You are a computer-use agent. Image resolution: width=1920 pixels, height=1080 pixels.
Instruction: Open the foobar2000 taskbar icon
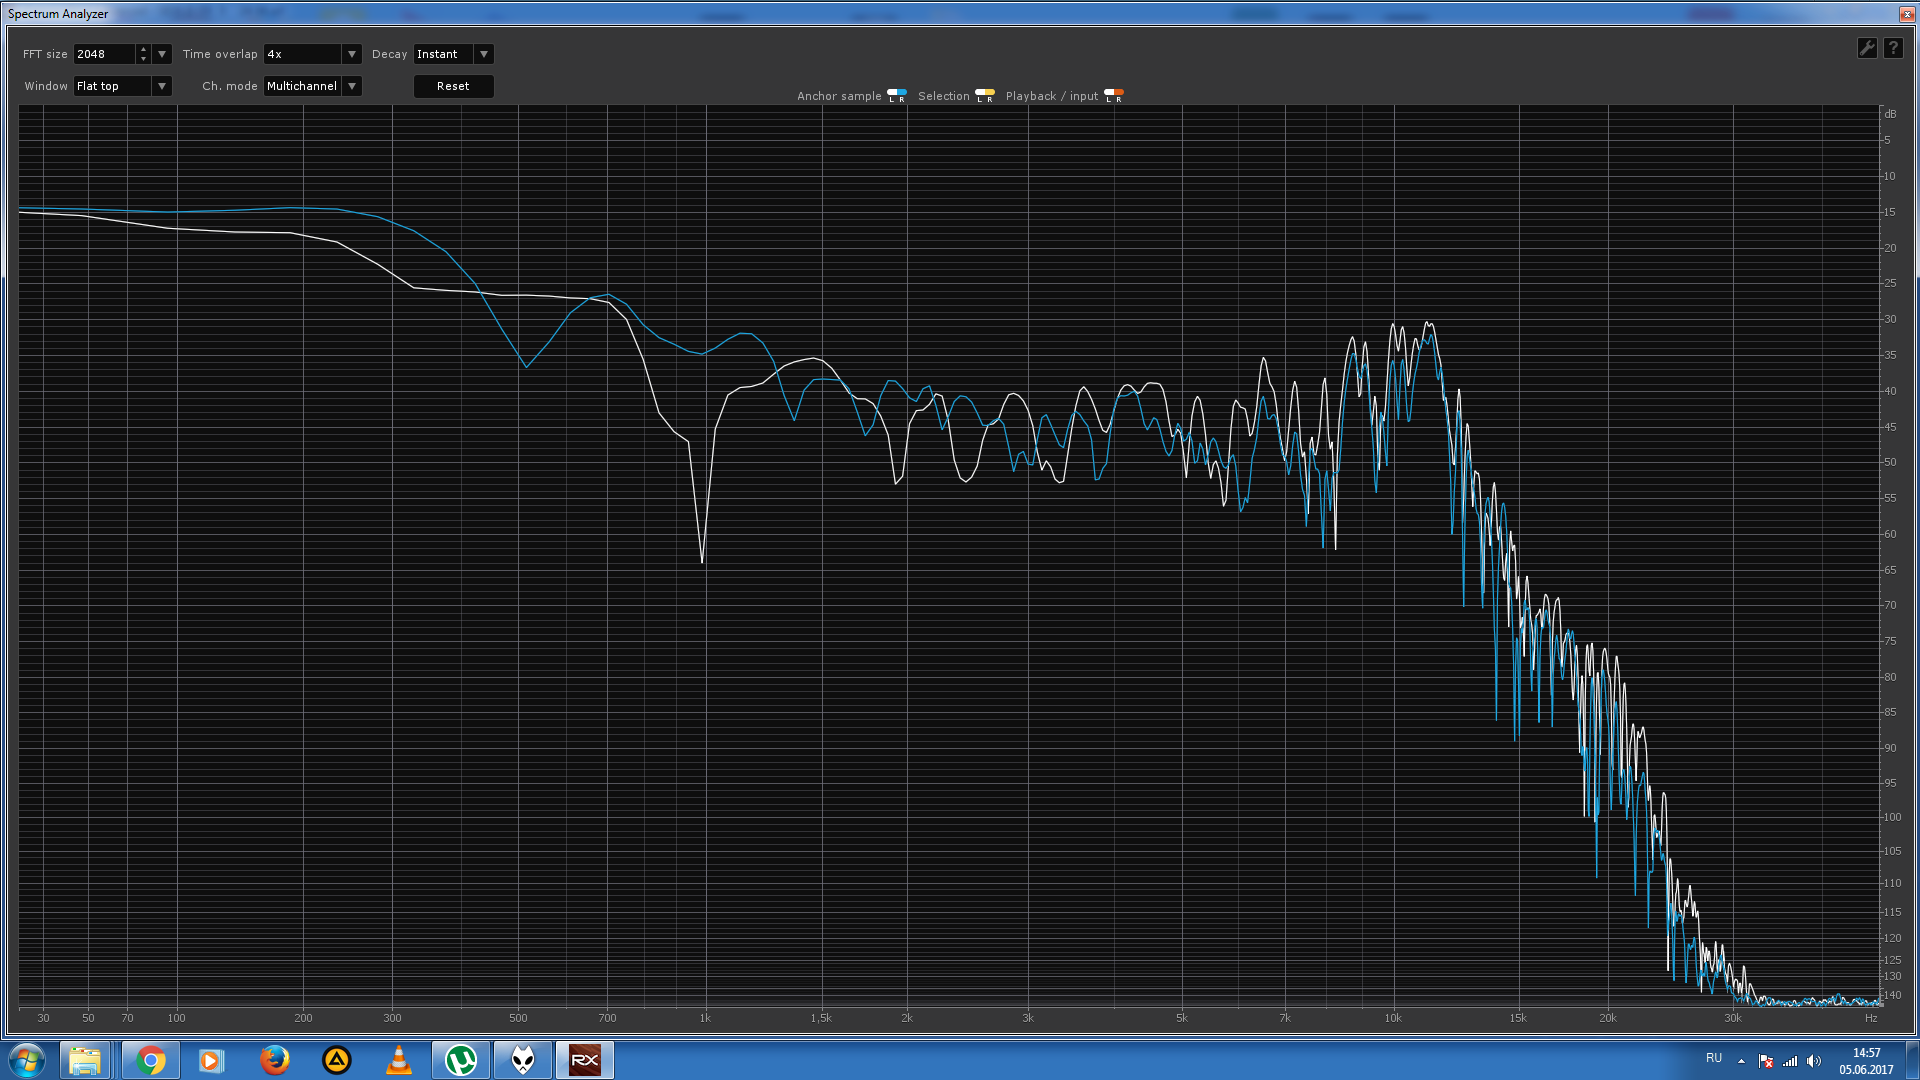coord(523,1060)
